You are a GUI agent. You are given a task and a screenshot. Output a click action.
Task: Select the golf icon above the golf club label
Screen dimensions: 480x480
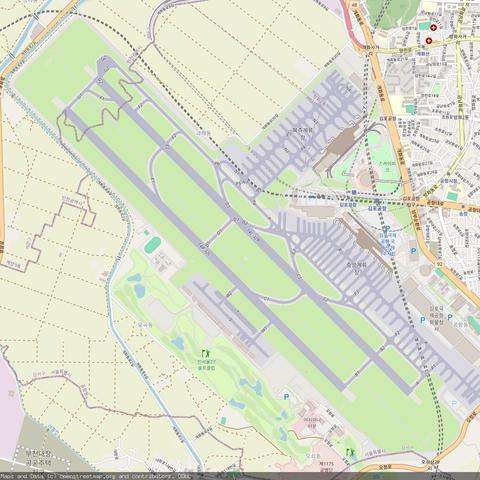pyautogui.click(x=206, y=353)
